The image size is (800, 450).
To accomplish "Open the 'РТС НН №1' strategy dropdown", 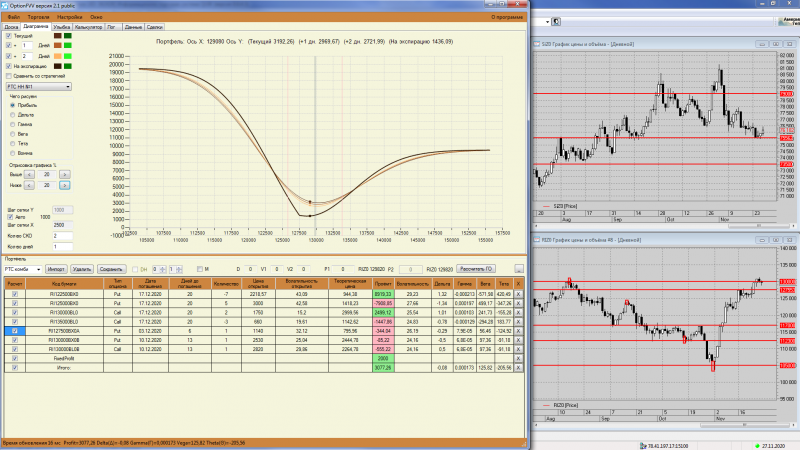I will tap(39, 87).
